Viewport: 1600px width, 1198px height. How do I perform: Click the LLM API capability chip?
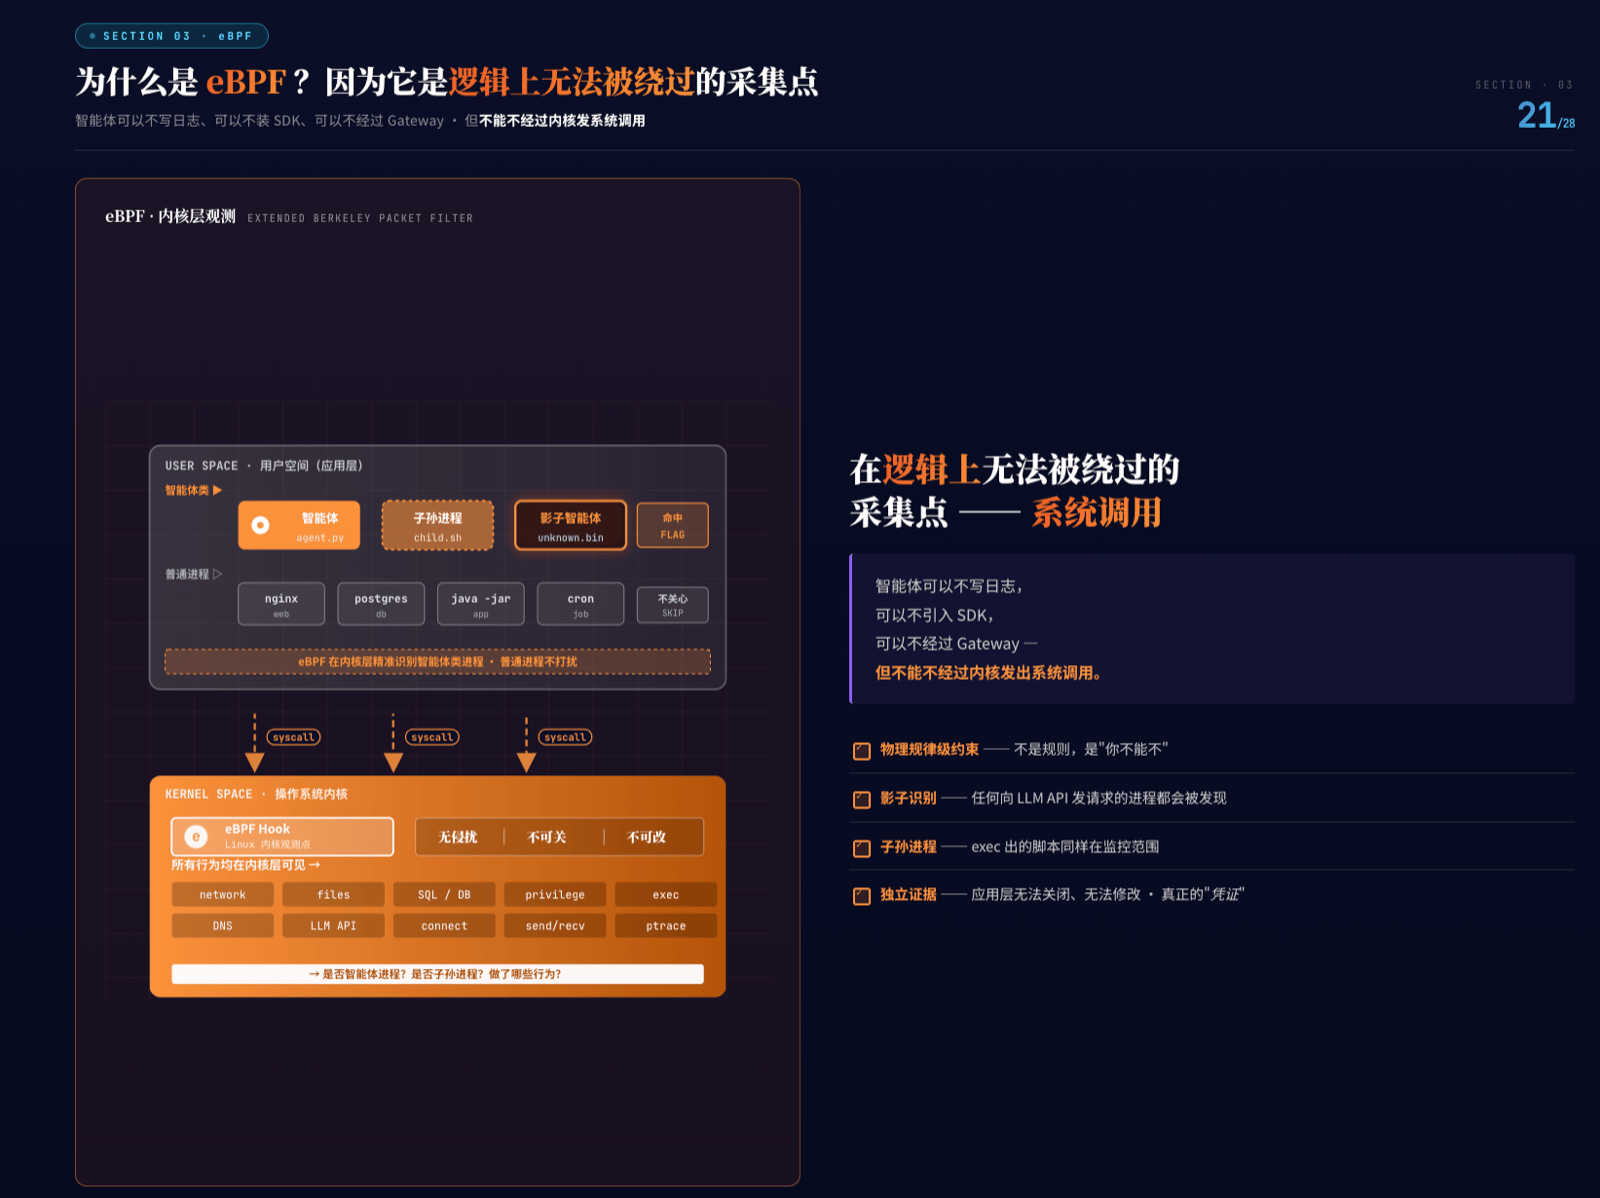pyautogui.click(x=333, y=925)
